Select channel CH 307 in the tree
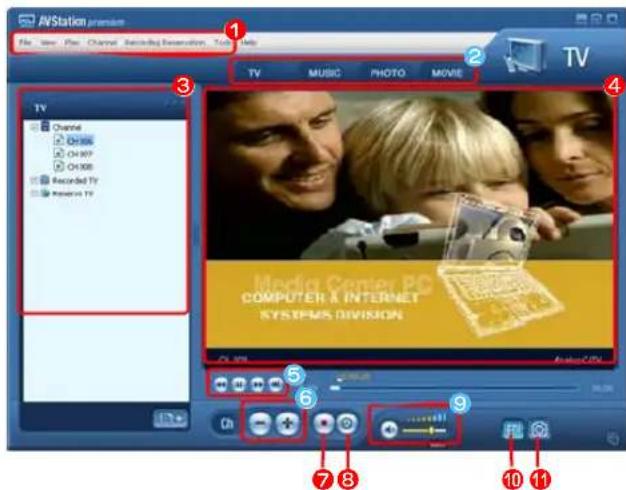Viewport: 626px width, 490px height. (80, 154)
